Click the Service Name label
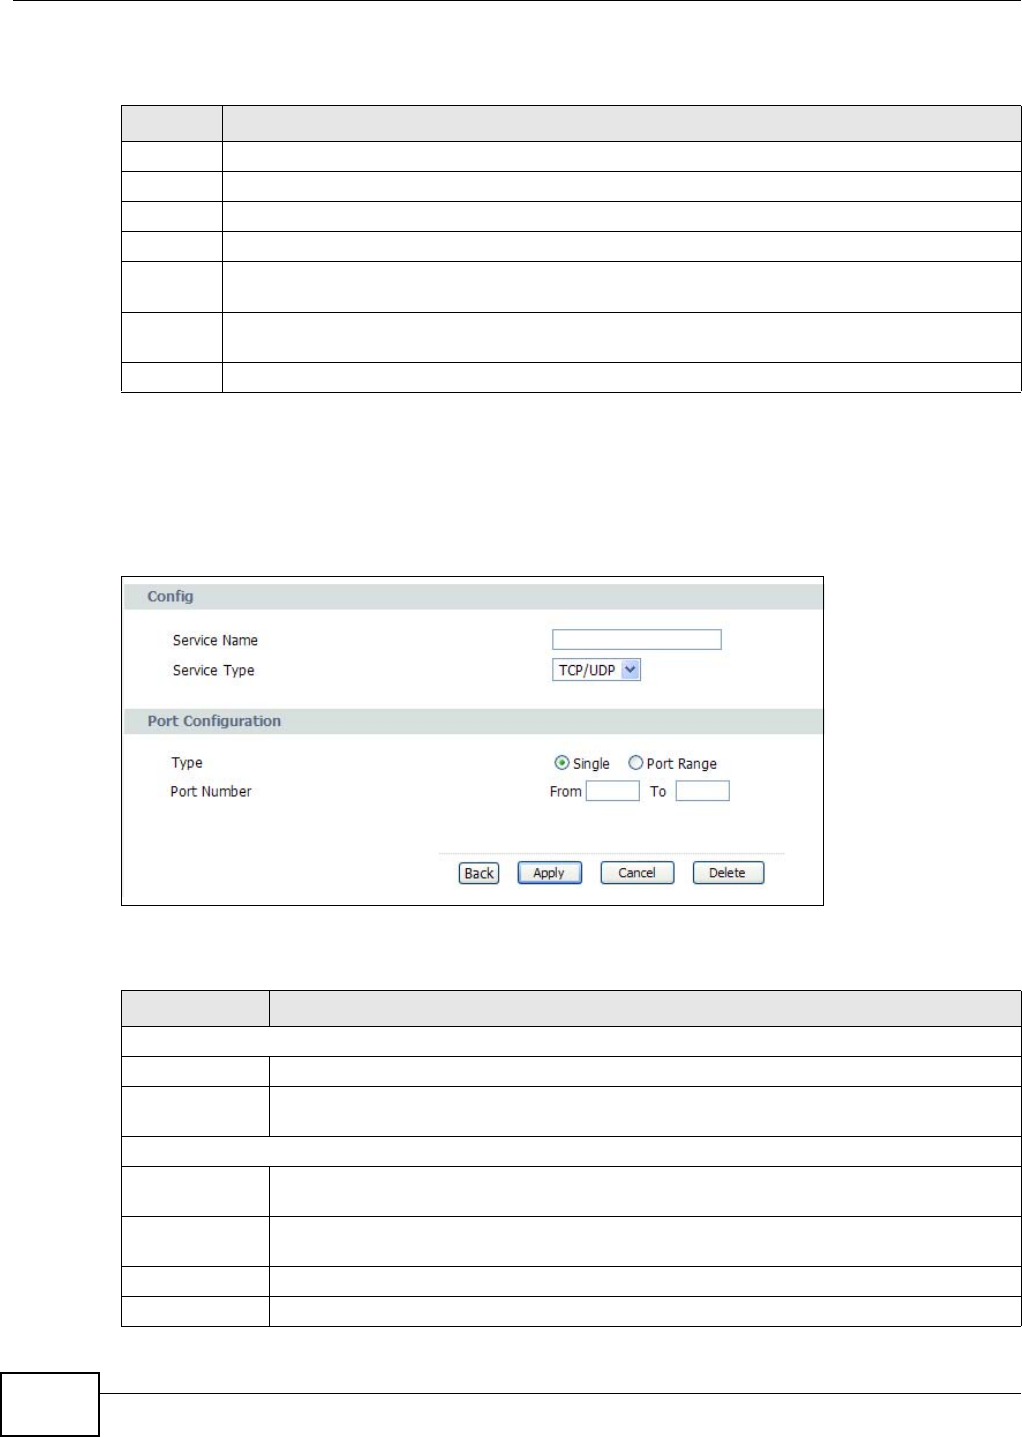Image resolution: width=1022 pixels, height=1437 pixels. [x=215, y=640]
